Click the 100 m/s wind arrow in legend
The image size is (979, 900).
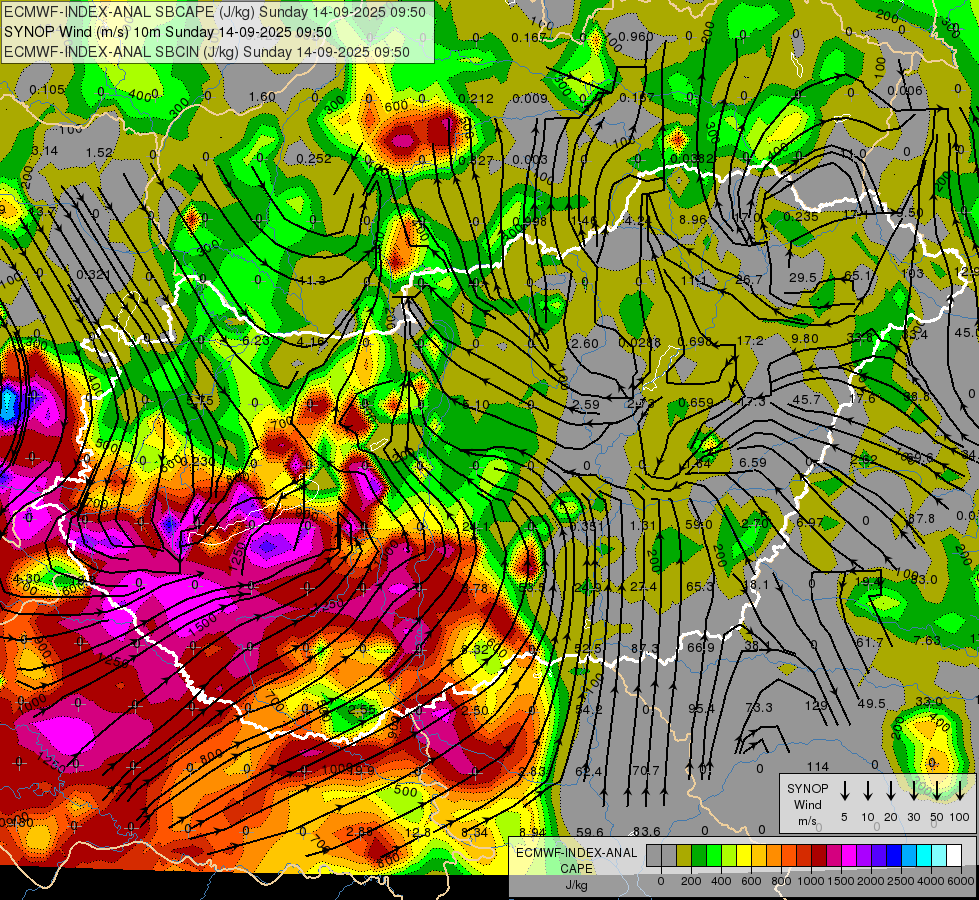tap(960, 790)
